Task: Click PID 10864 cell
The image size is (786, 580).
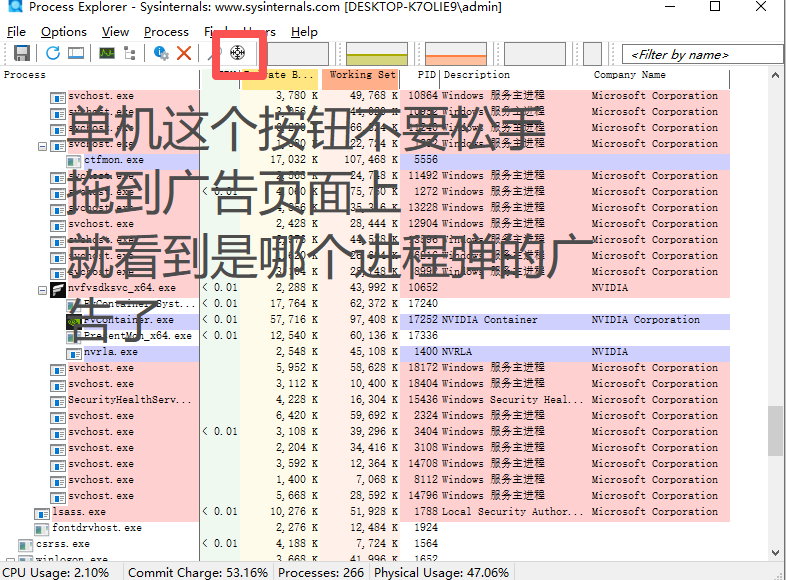Action: (x=423, y=96)
